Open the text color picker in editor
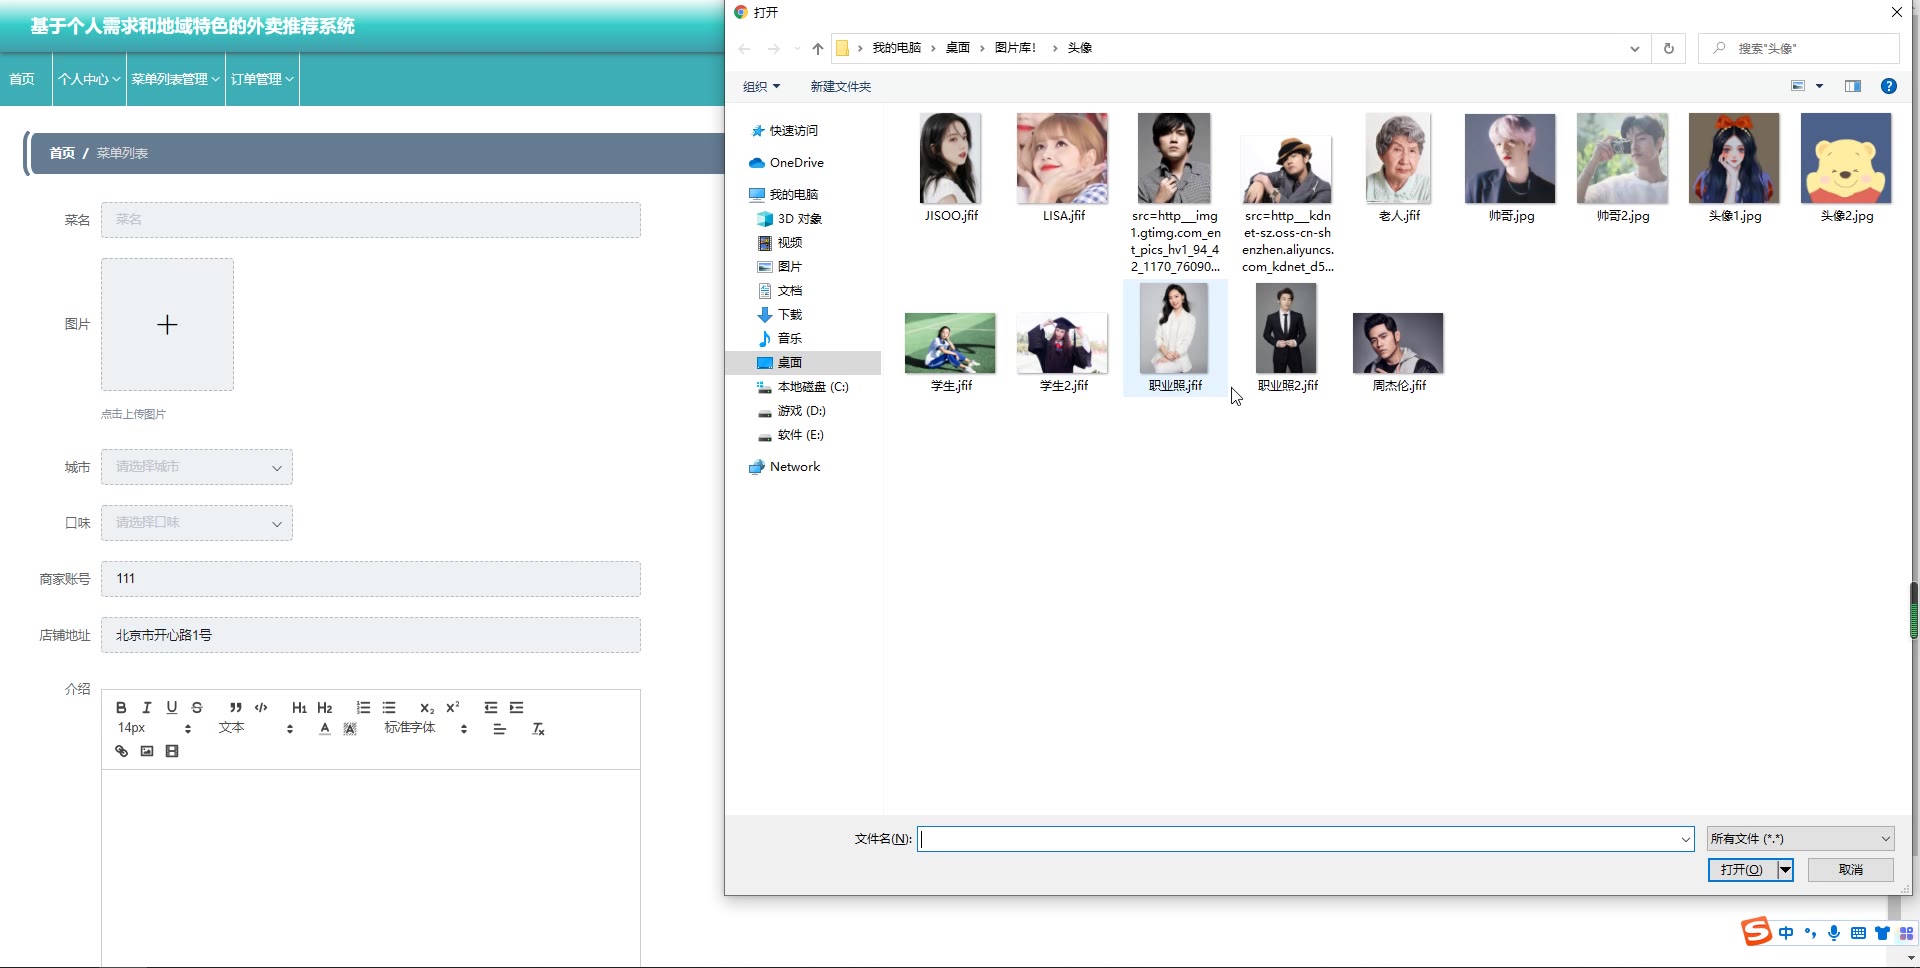 325,729
